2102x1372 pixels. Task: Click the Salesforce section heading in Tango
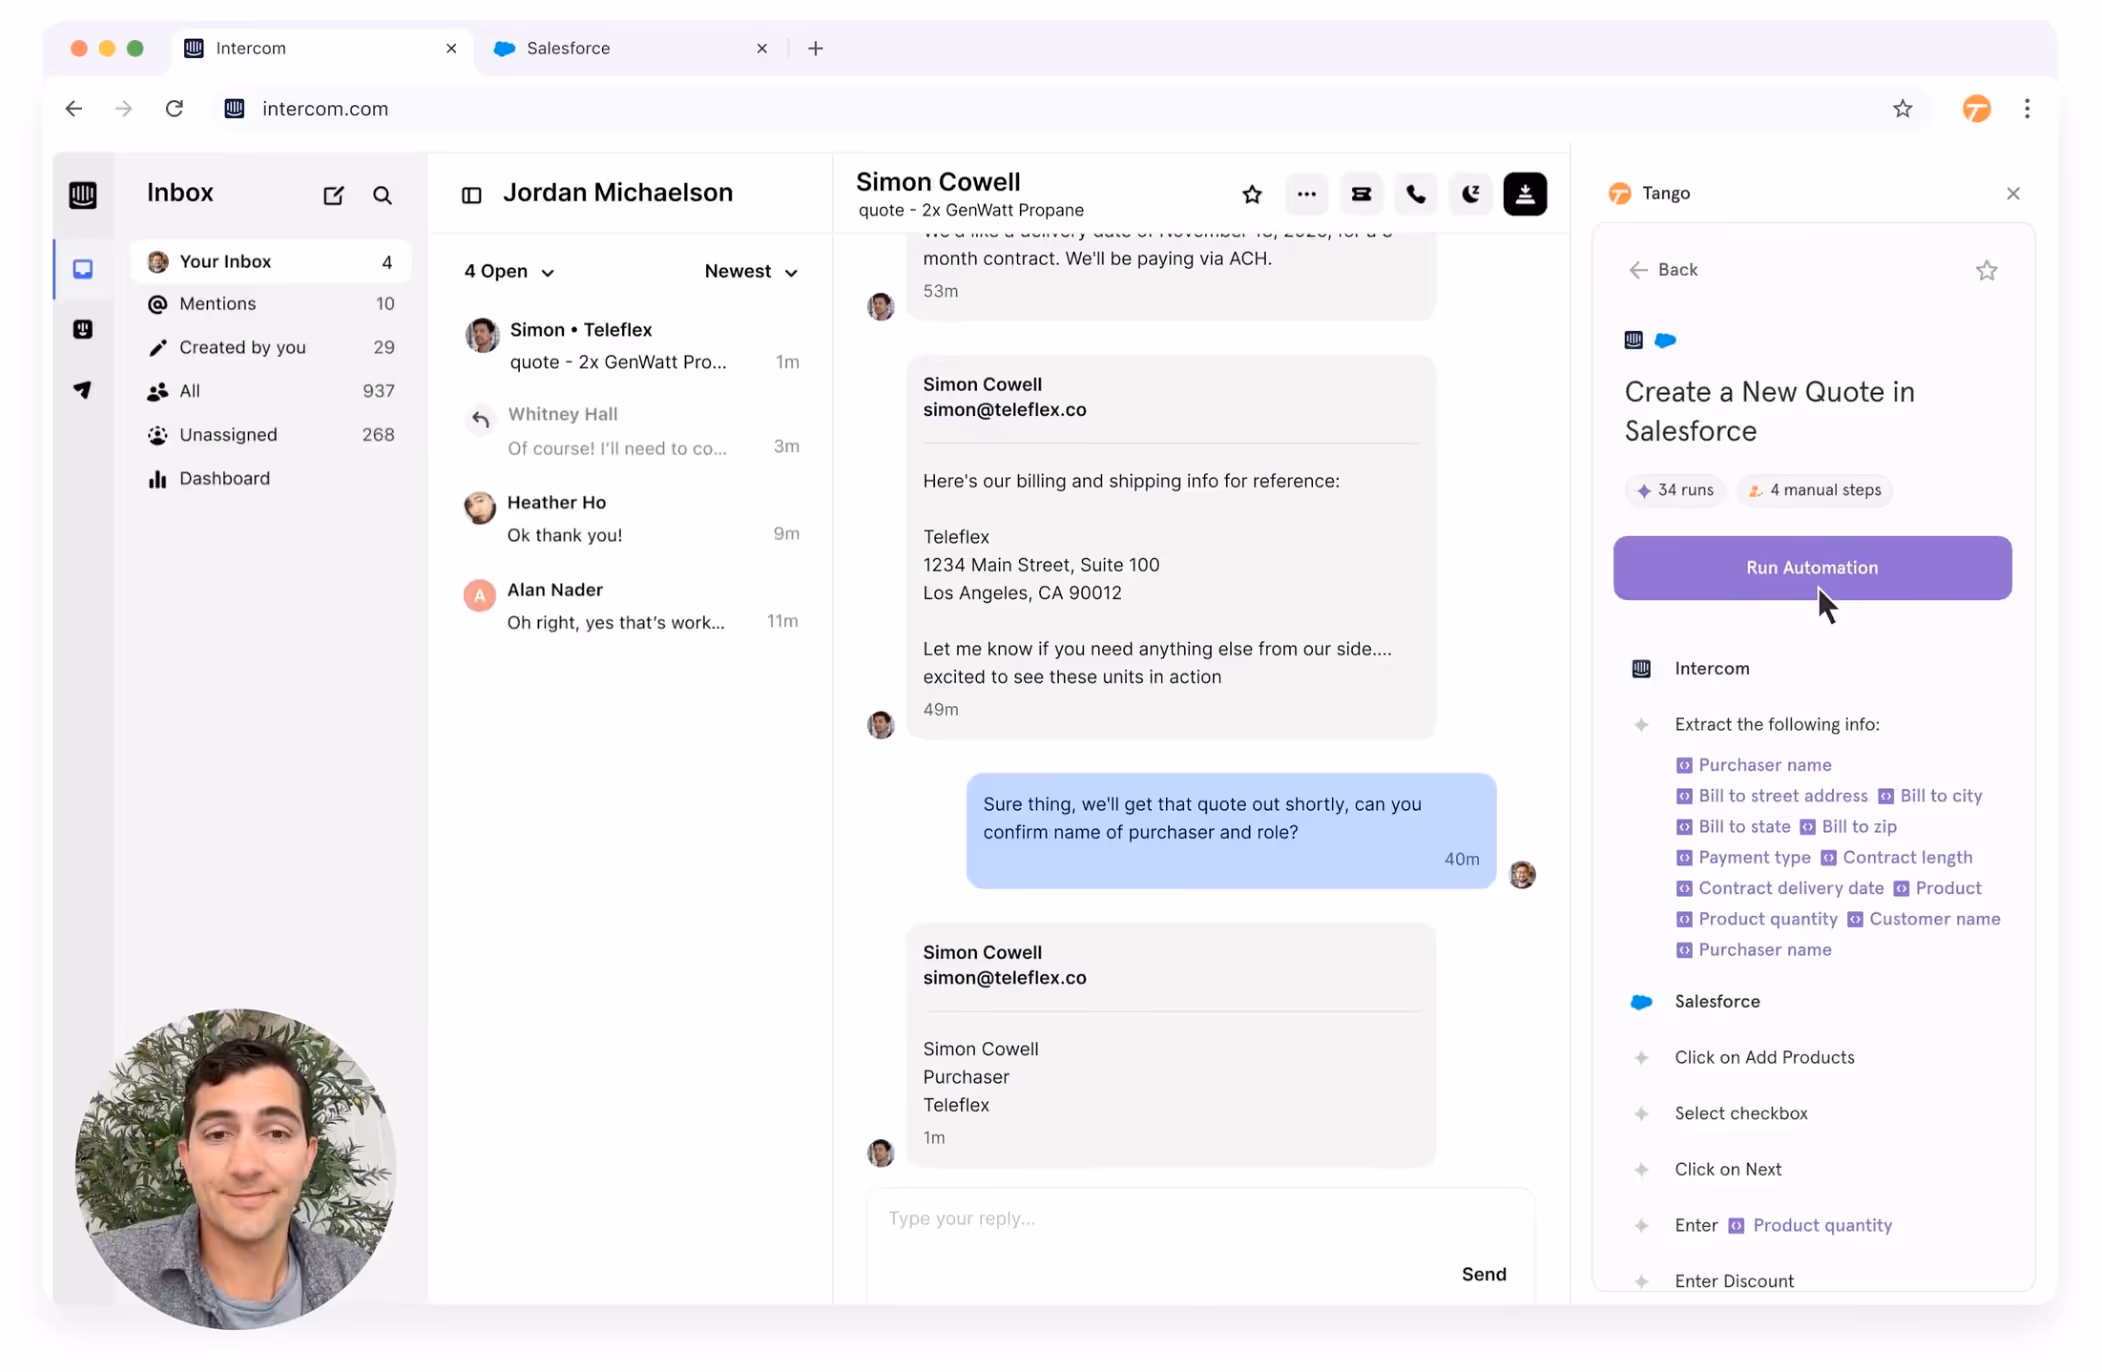tap(1717, 1001)
